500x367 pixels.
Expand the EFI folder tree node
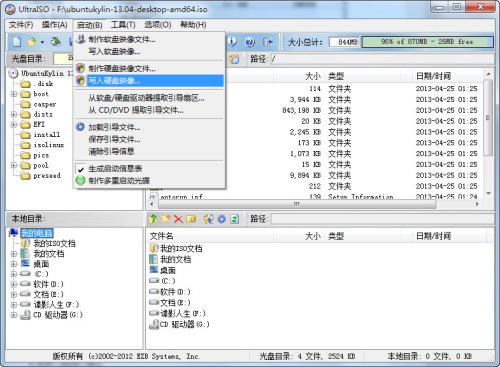click(14, 125)
